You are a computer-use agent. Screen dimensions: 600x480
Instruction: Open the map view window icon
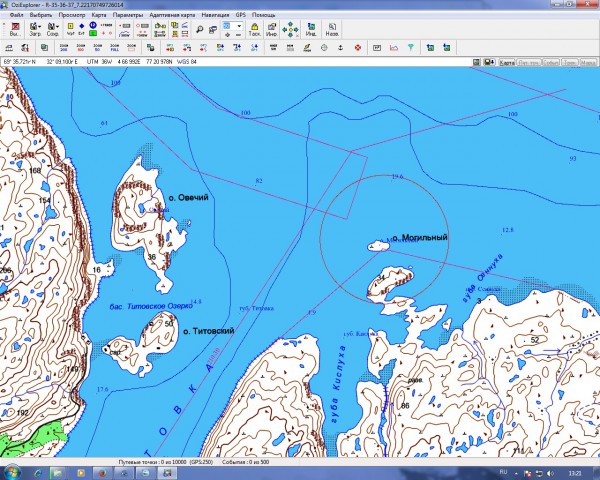213,29
